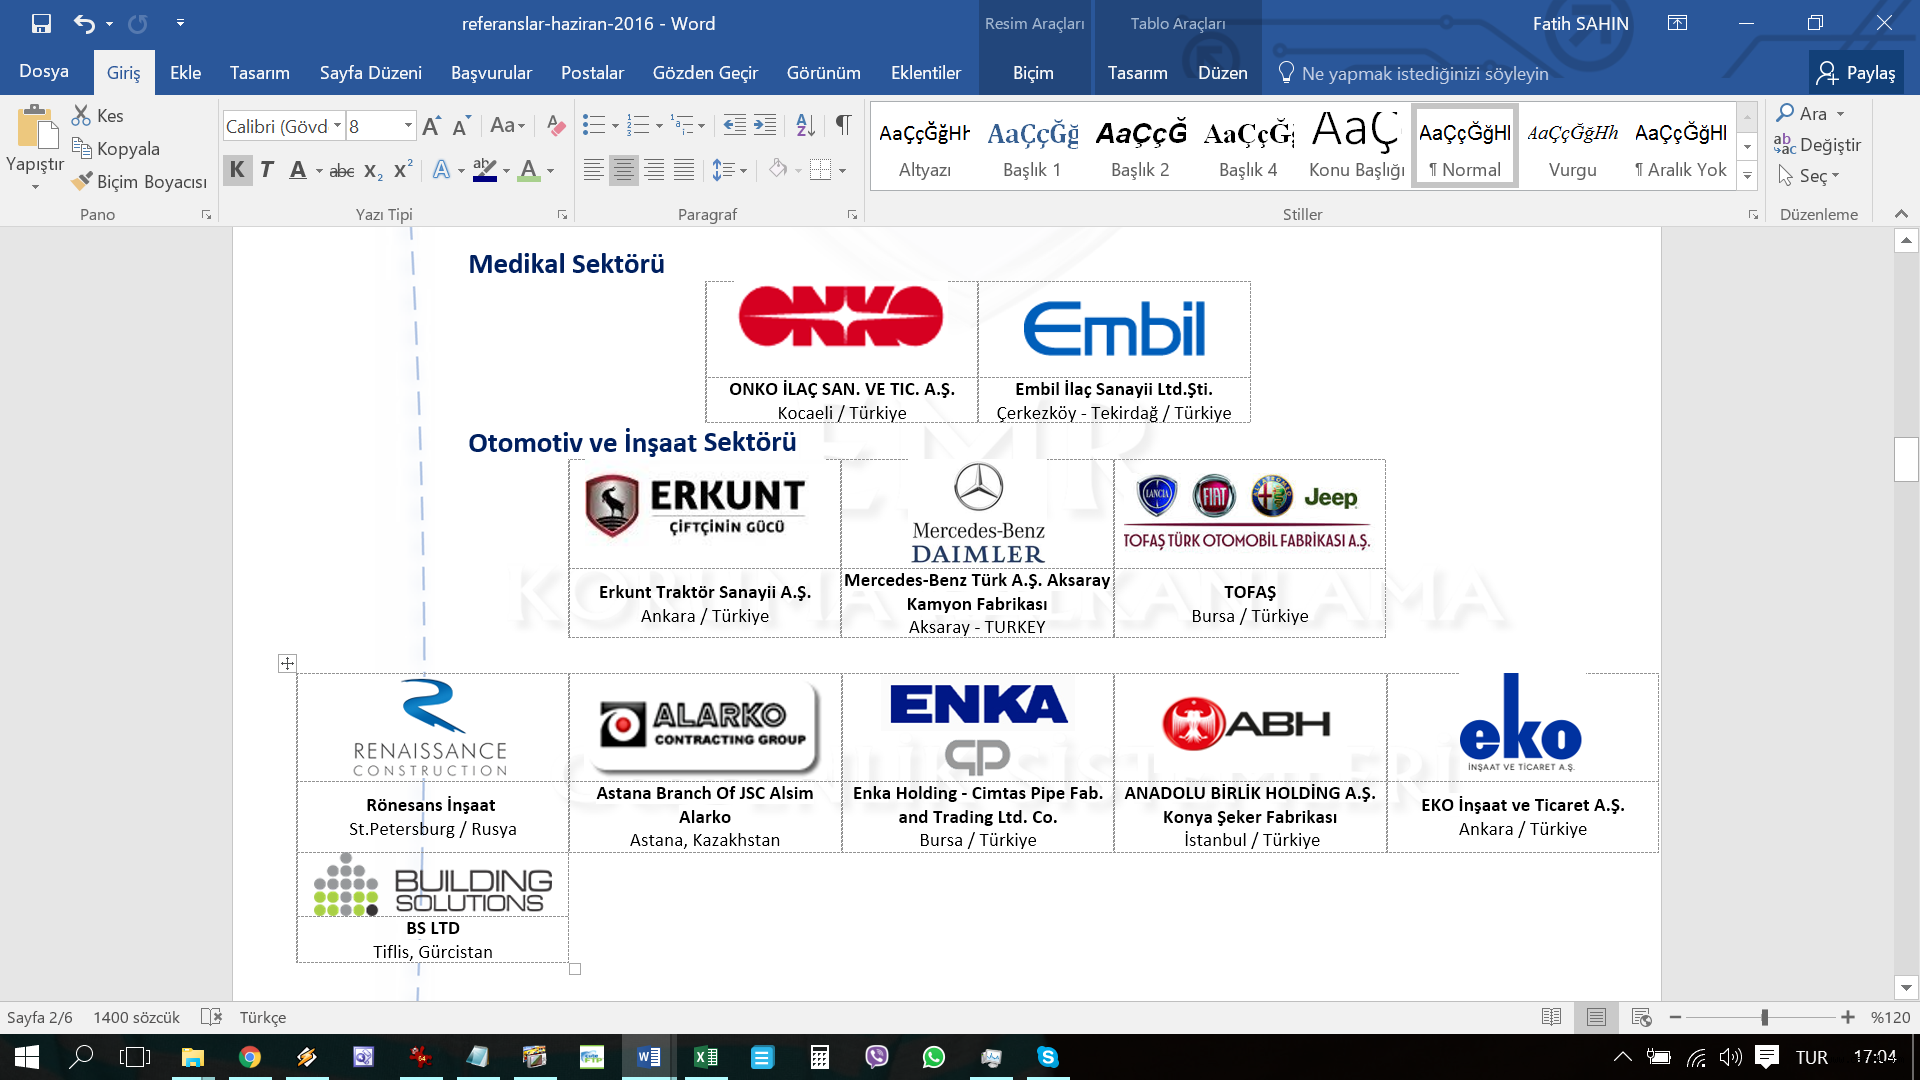Click the Paylaş share button

pos(1856,73)
